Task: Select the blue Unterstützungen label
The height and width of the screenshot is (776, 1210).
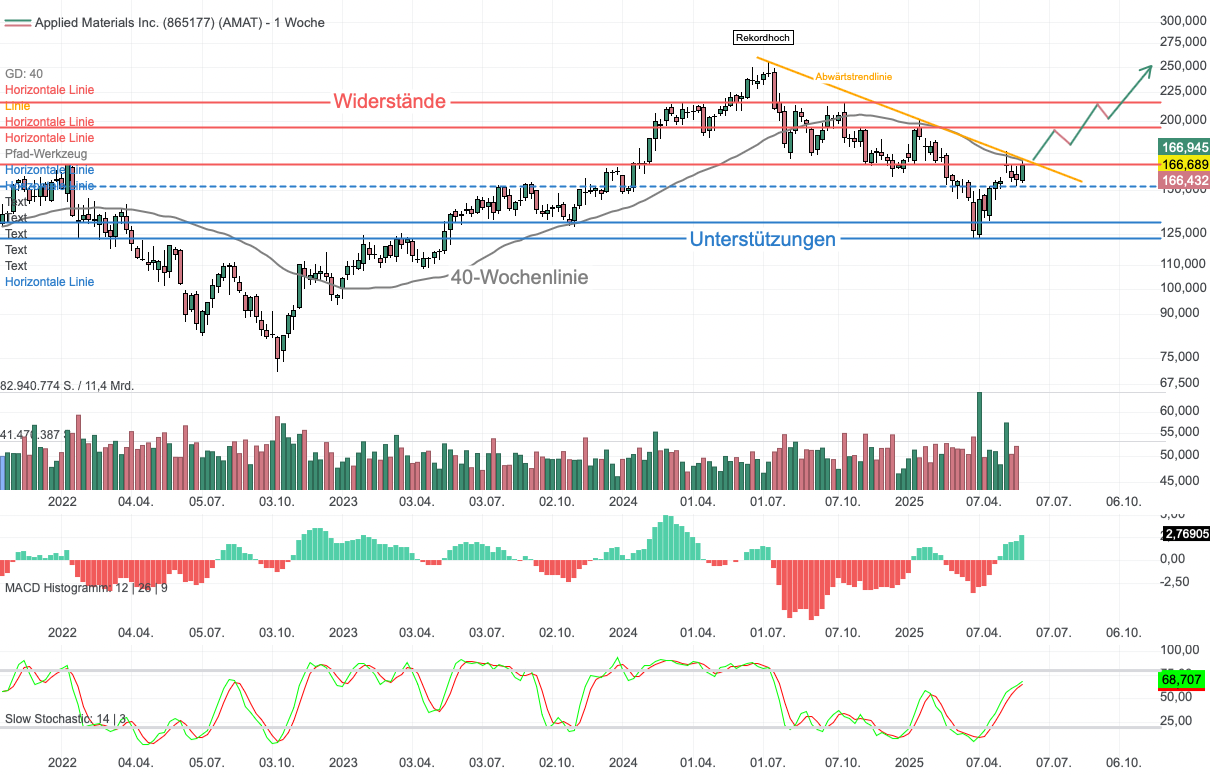Action: point(762,239)
